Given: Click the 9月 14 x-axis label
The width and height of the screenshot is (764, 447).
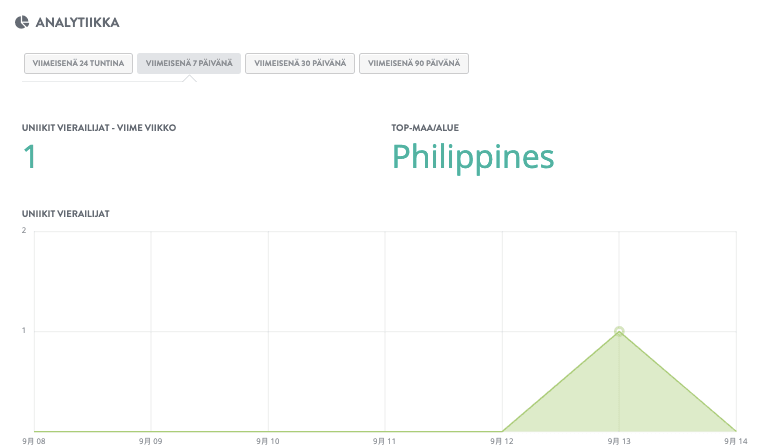Looking at the screenshot, I should (x=736, y=440).
